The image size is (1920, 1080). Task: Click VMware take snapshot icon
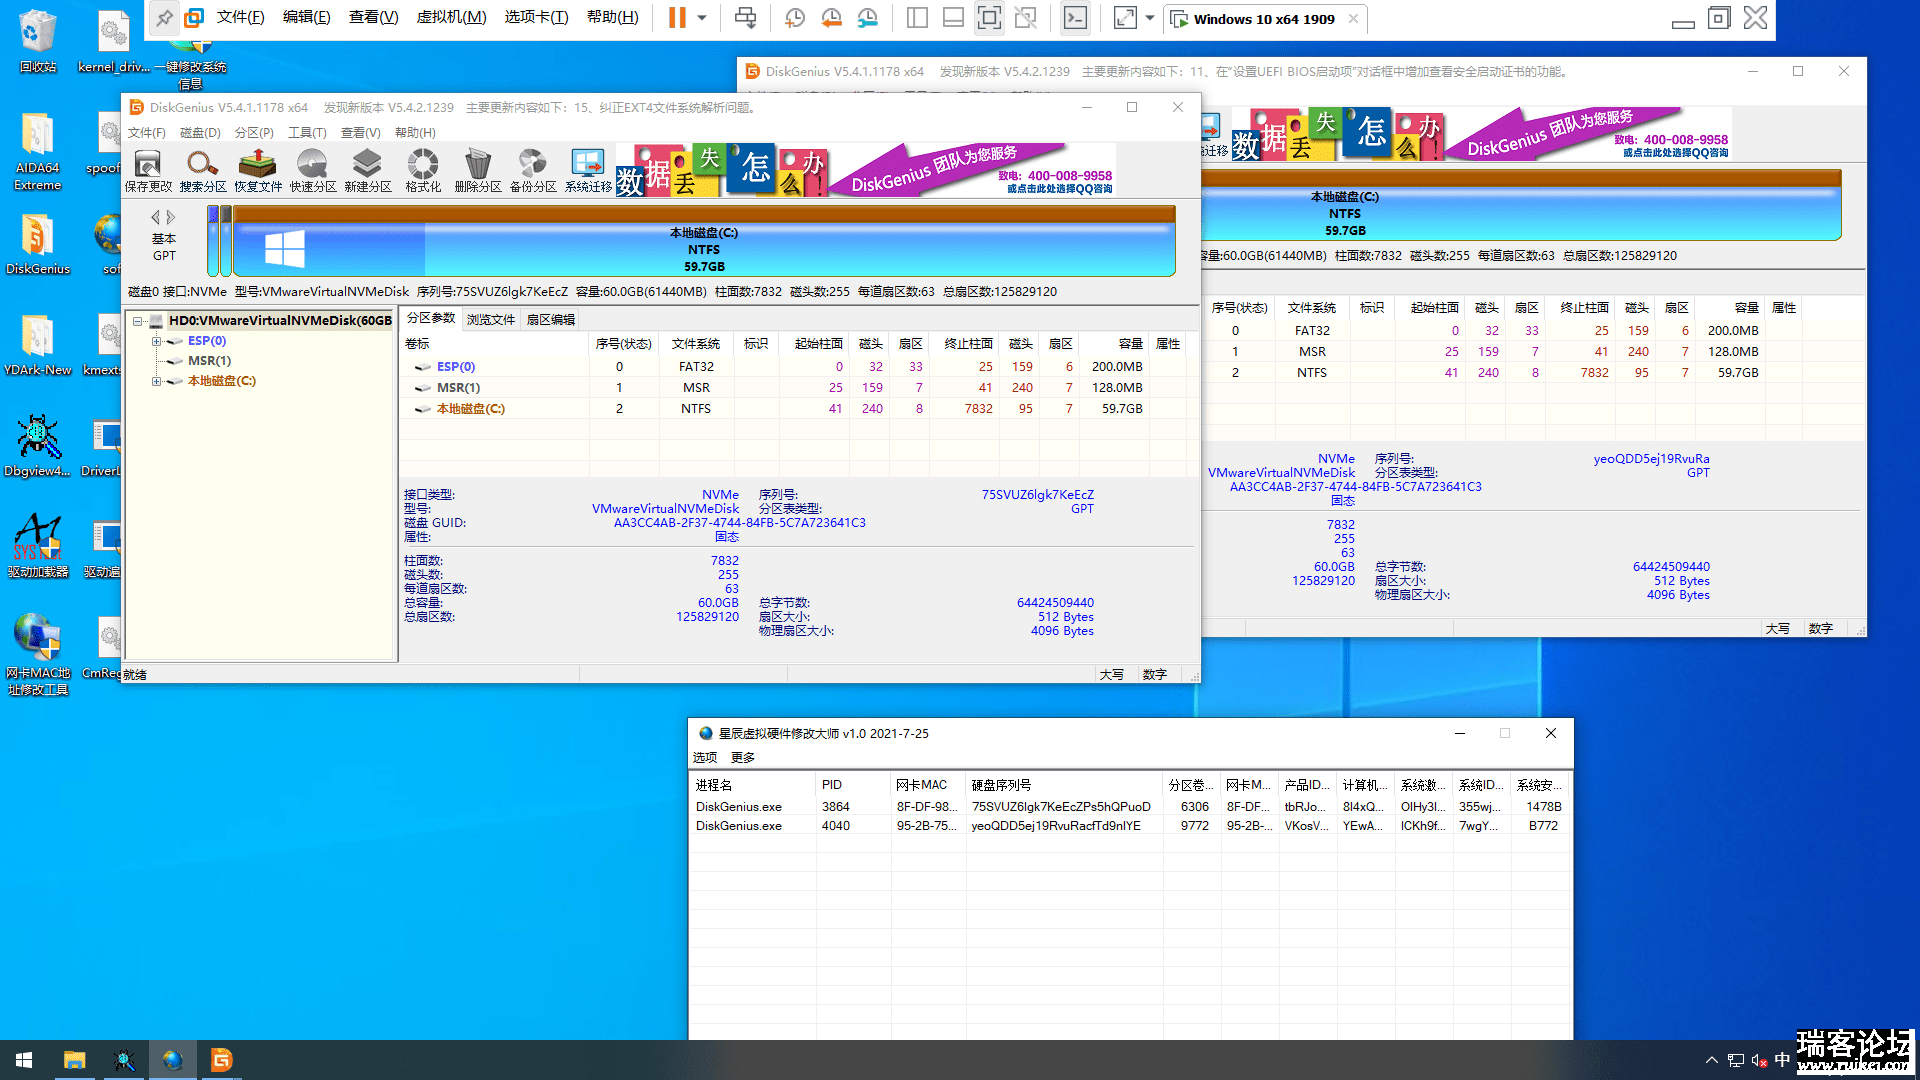[795, 18]
